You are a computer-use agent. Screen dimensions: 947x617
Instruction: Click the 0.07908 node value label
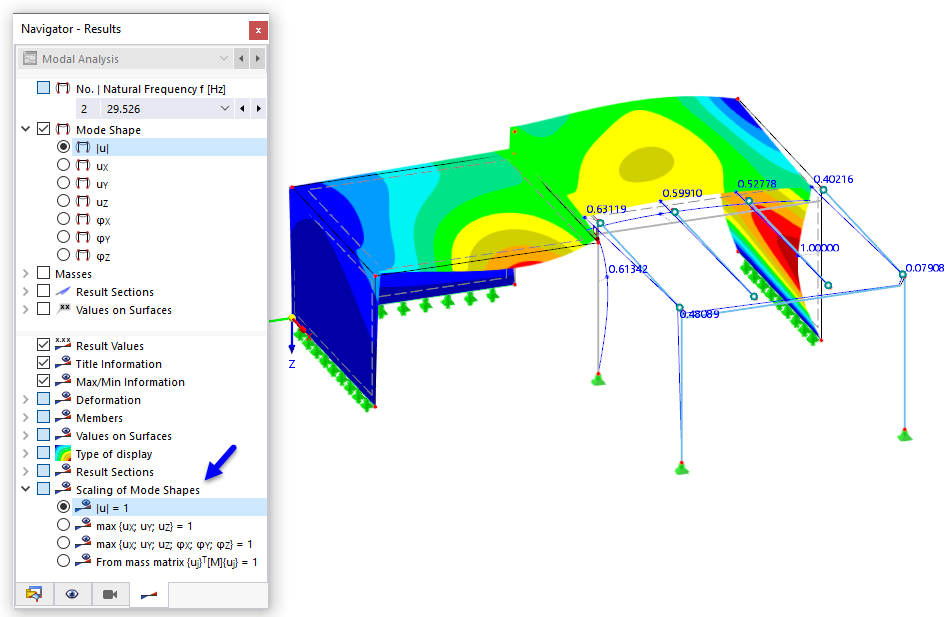925,267
